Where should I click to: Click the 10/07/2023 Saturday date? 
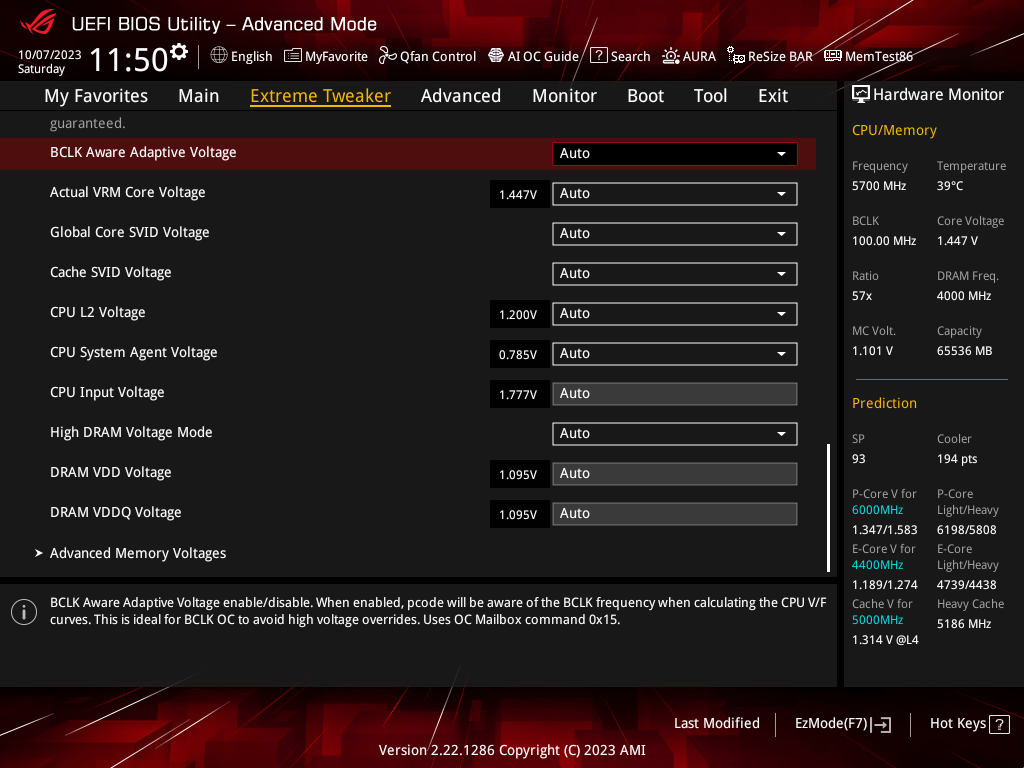coord(49,61)
